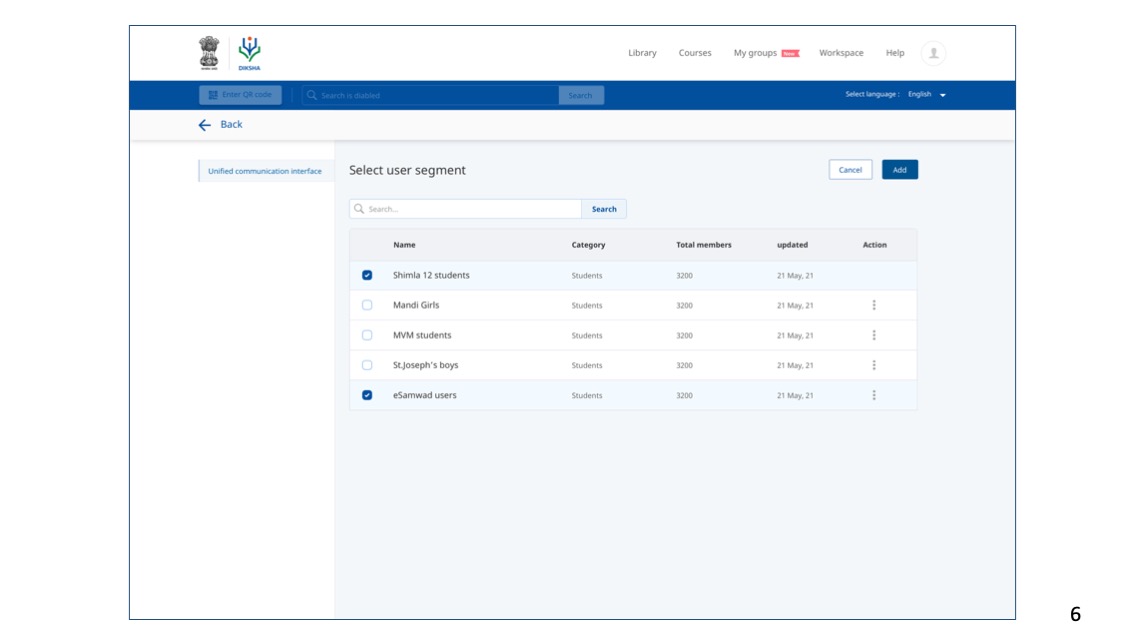The width and height of the screenshot is (1145, 644).
Task: Uncheck the Shimla 12 students row
Action: coord(367,275)
